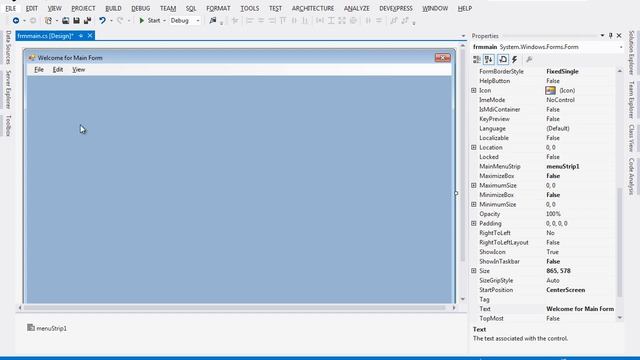Image resolution: width=640 pixels, height=360 pixels.
Task: Open the Debug configuration dropdown
Action: tap(198, 20)
